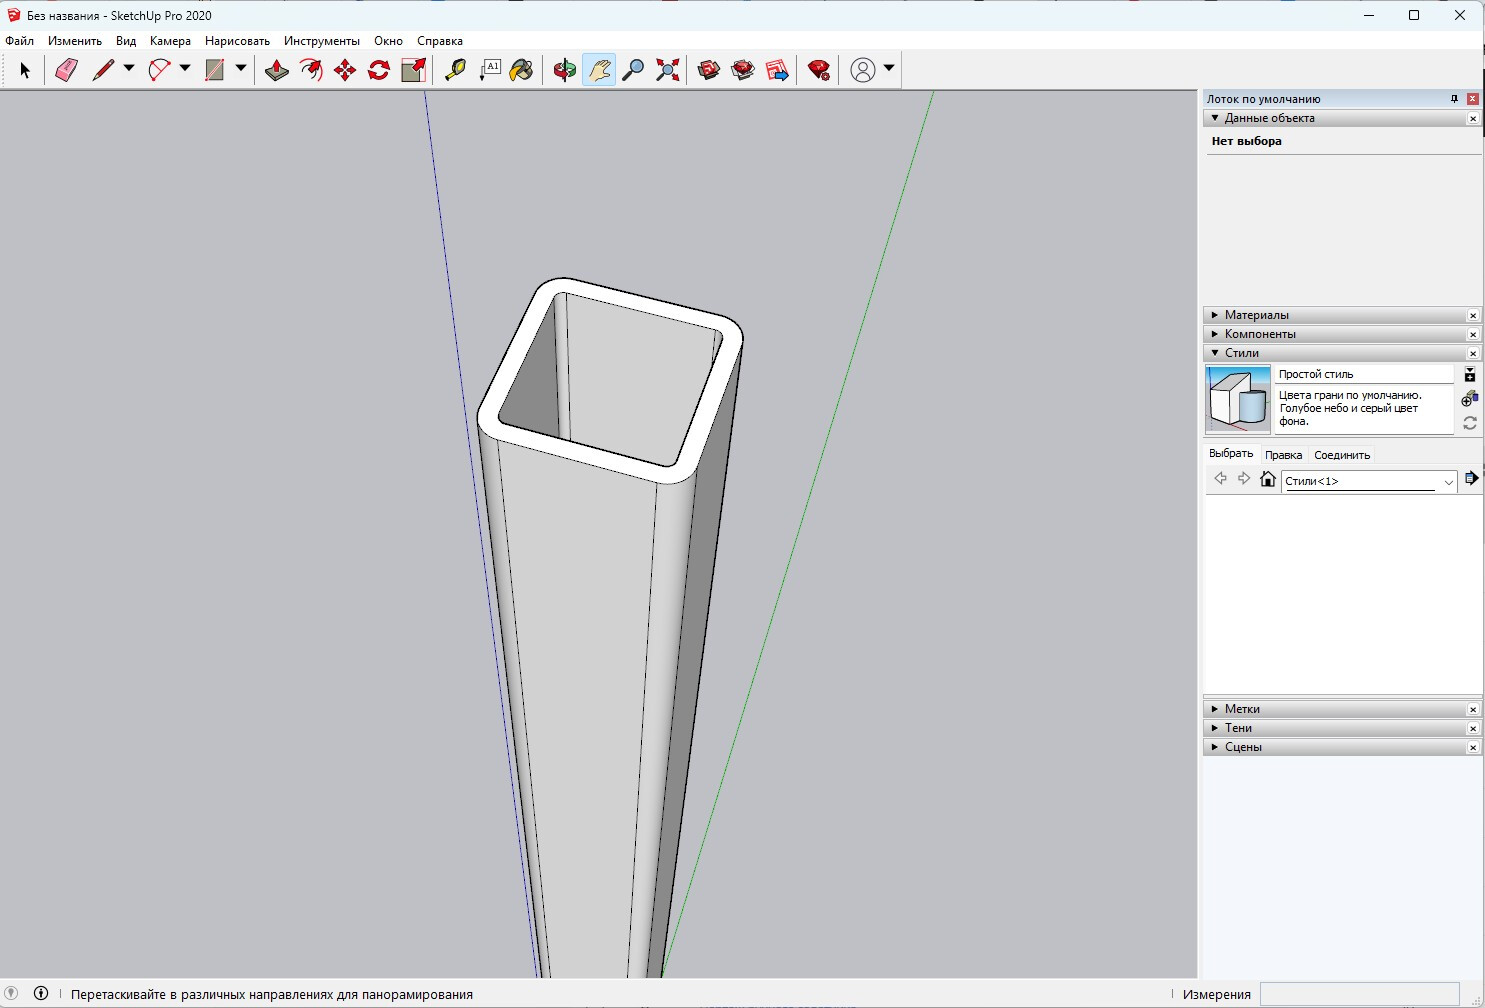Choose the Move tool with red arrows
Image resolution: width=1485 pixels, height=1008 pixels.
[345, 70]
